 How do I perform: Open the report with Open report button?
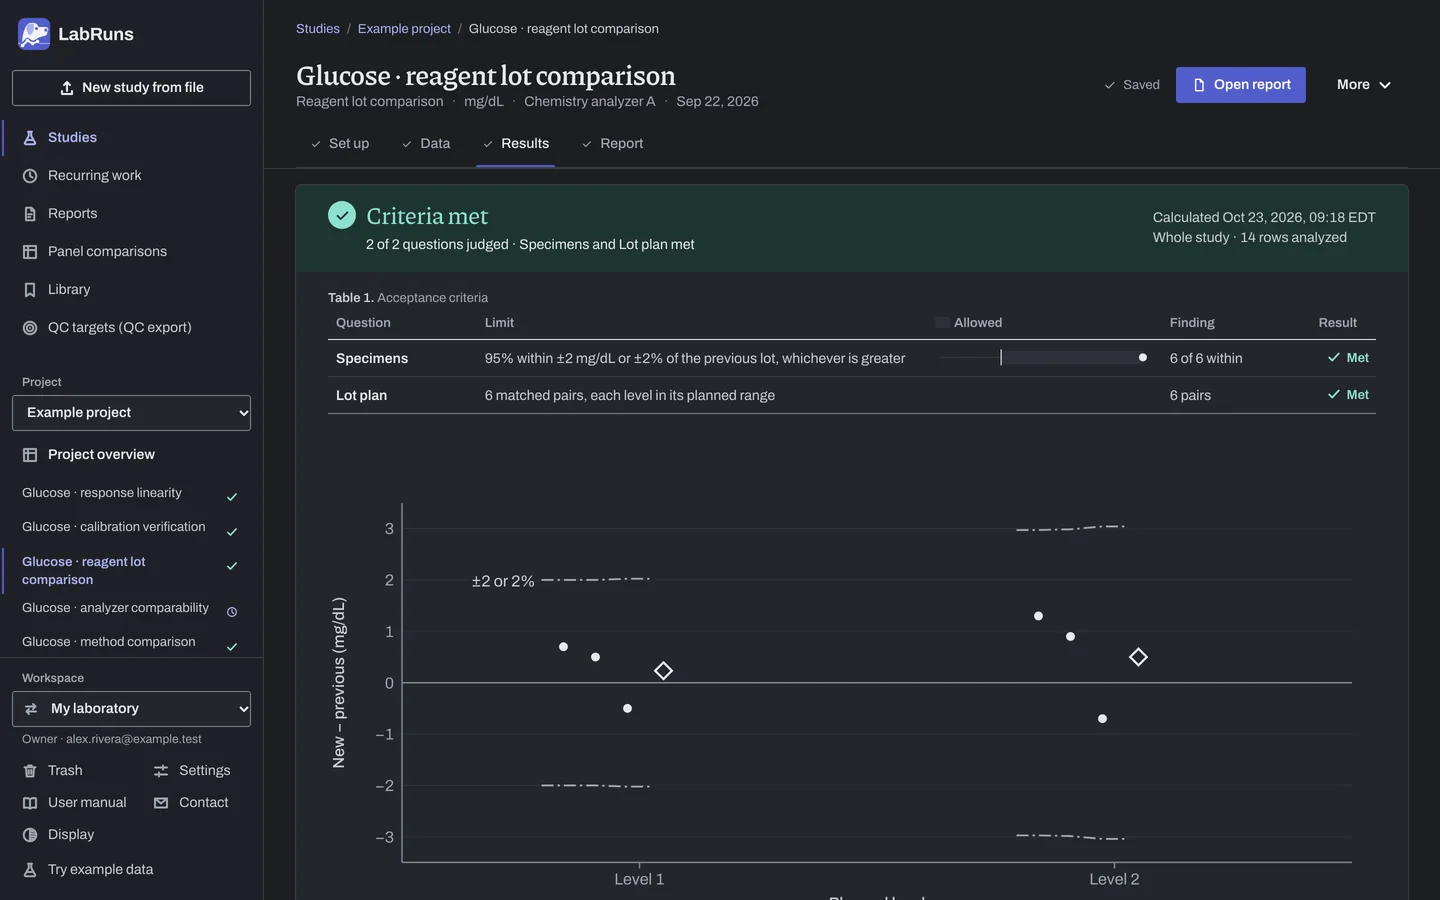point(1241,85)
